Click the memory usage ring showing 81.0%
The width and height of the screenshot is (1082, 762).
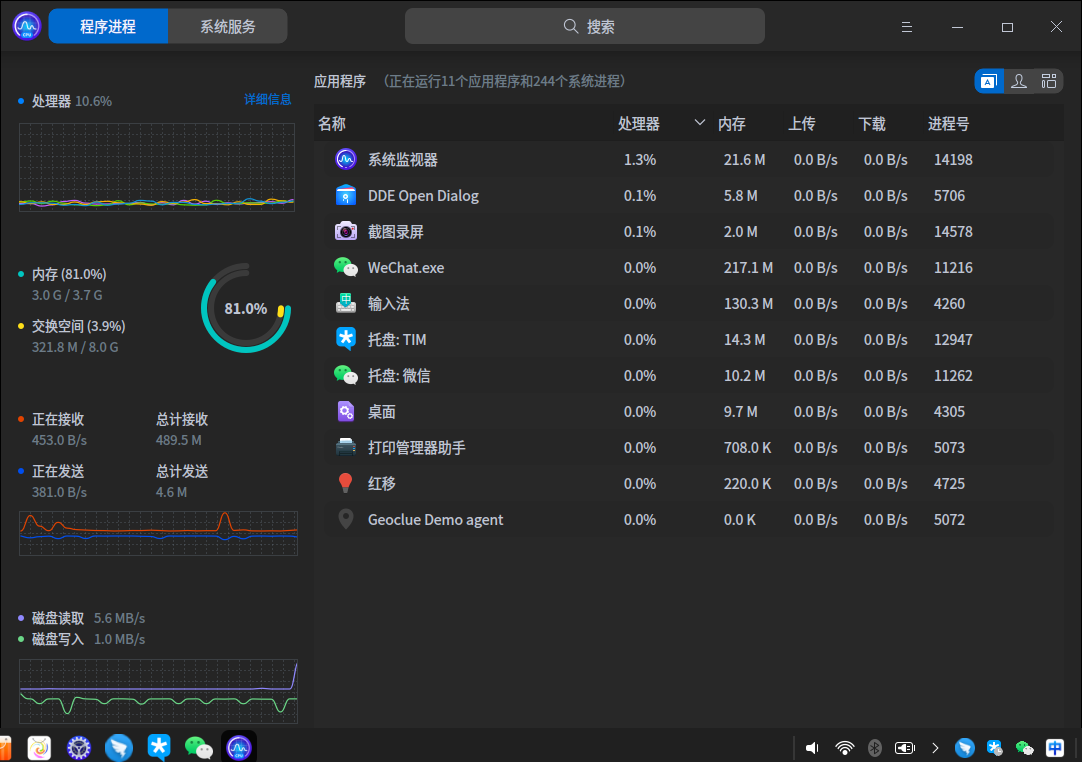pyautogui.click(x=246, y=309)
